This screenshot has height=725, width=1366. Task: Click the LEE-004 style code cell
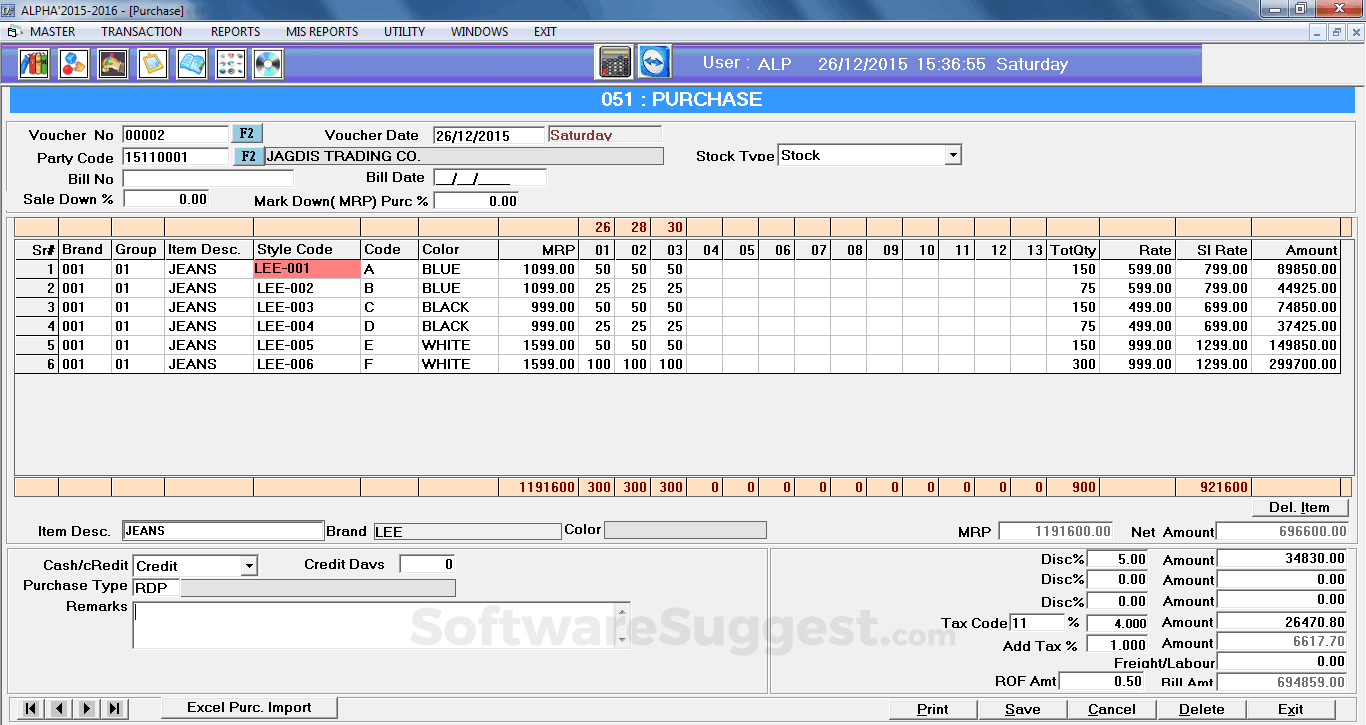[307, 326]
